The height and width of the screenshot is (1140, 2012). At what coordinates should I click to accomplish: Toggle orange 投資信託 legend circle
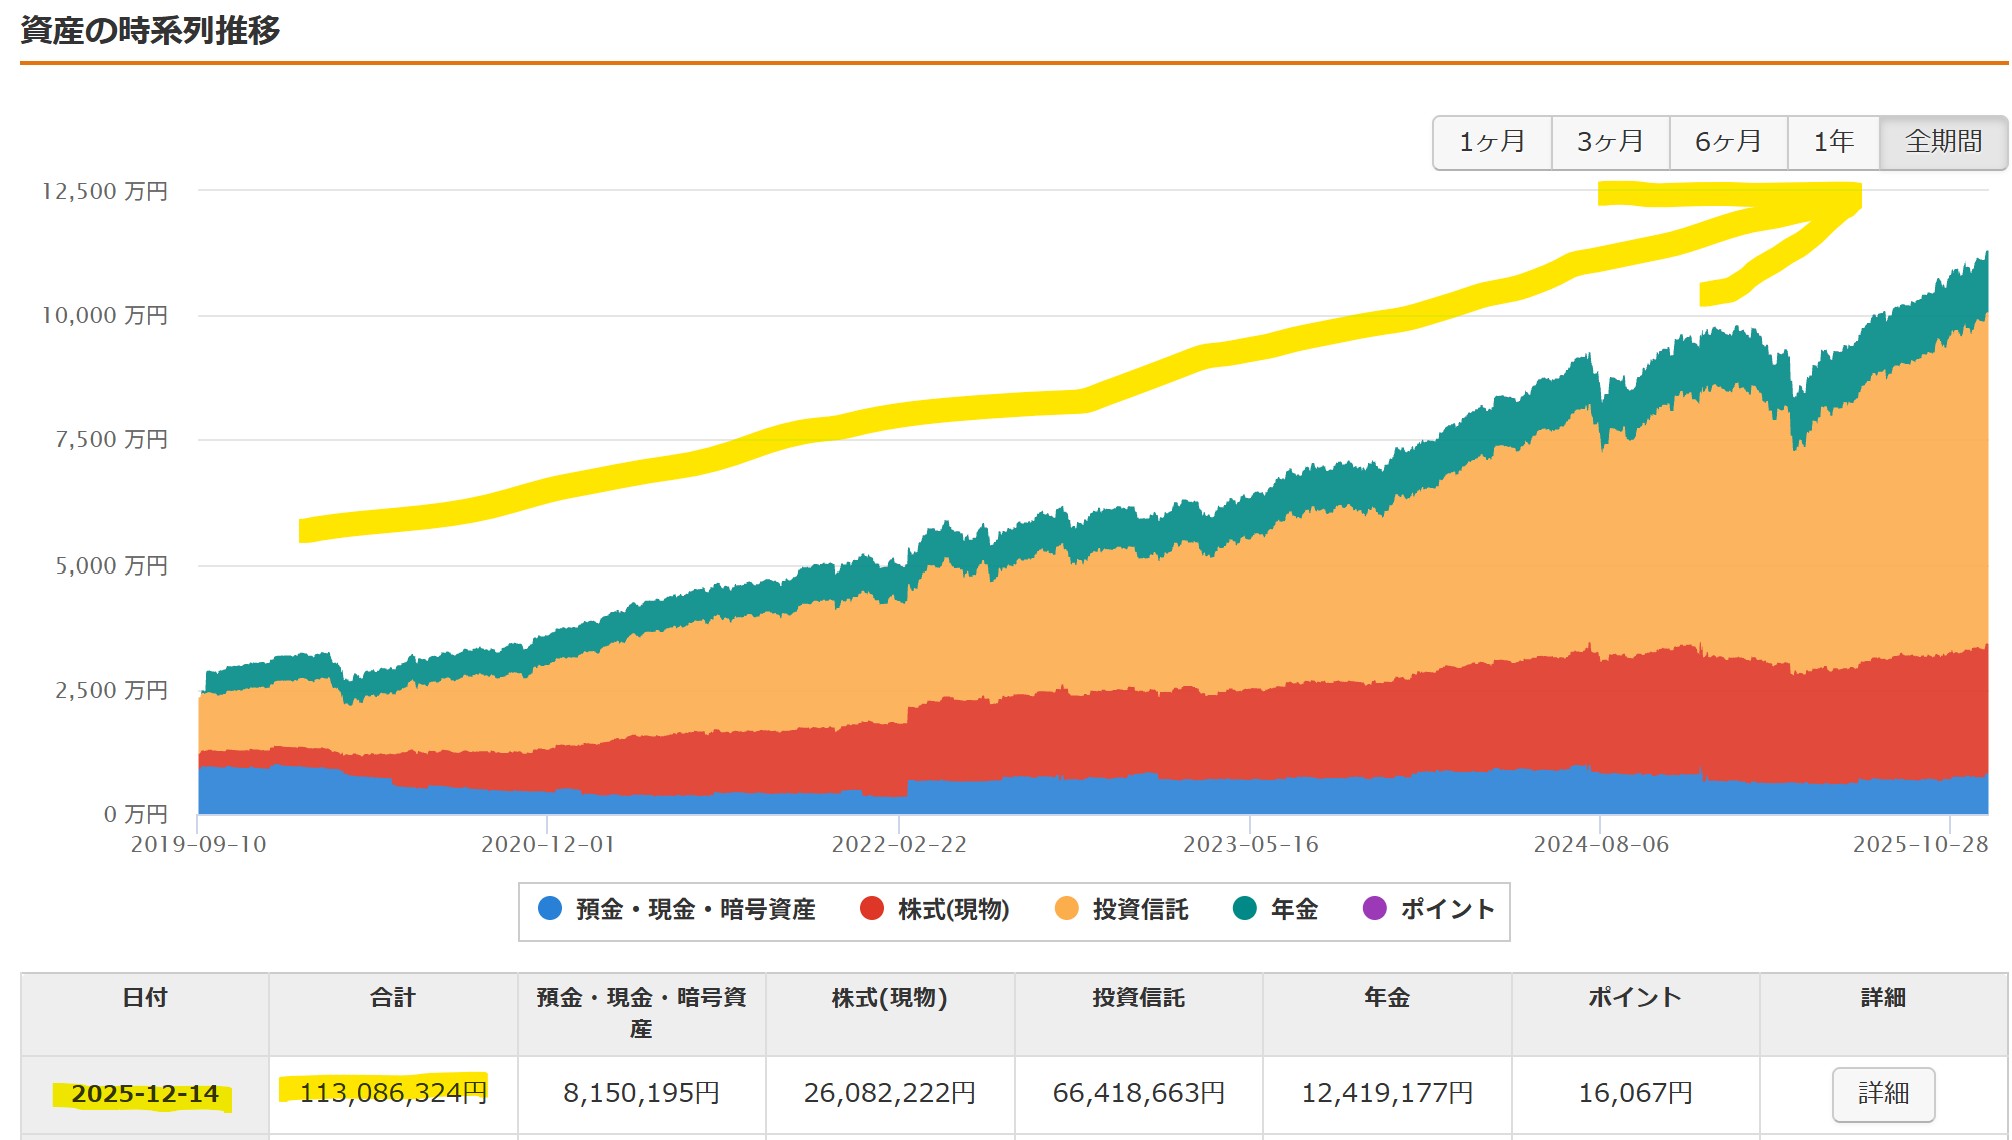[1067, 908]
